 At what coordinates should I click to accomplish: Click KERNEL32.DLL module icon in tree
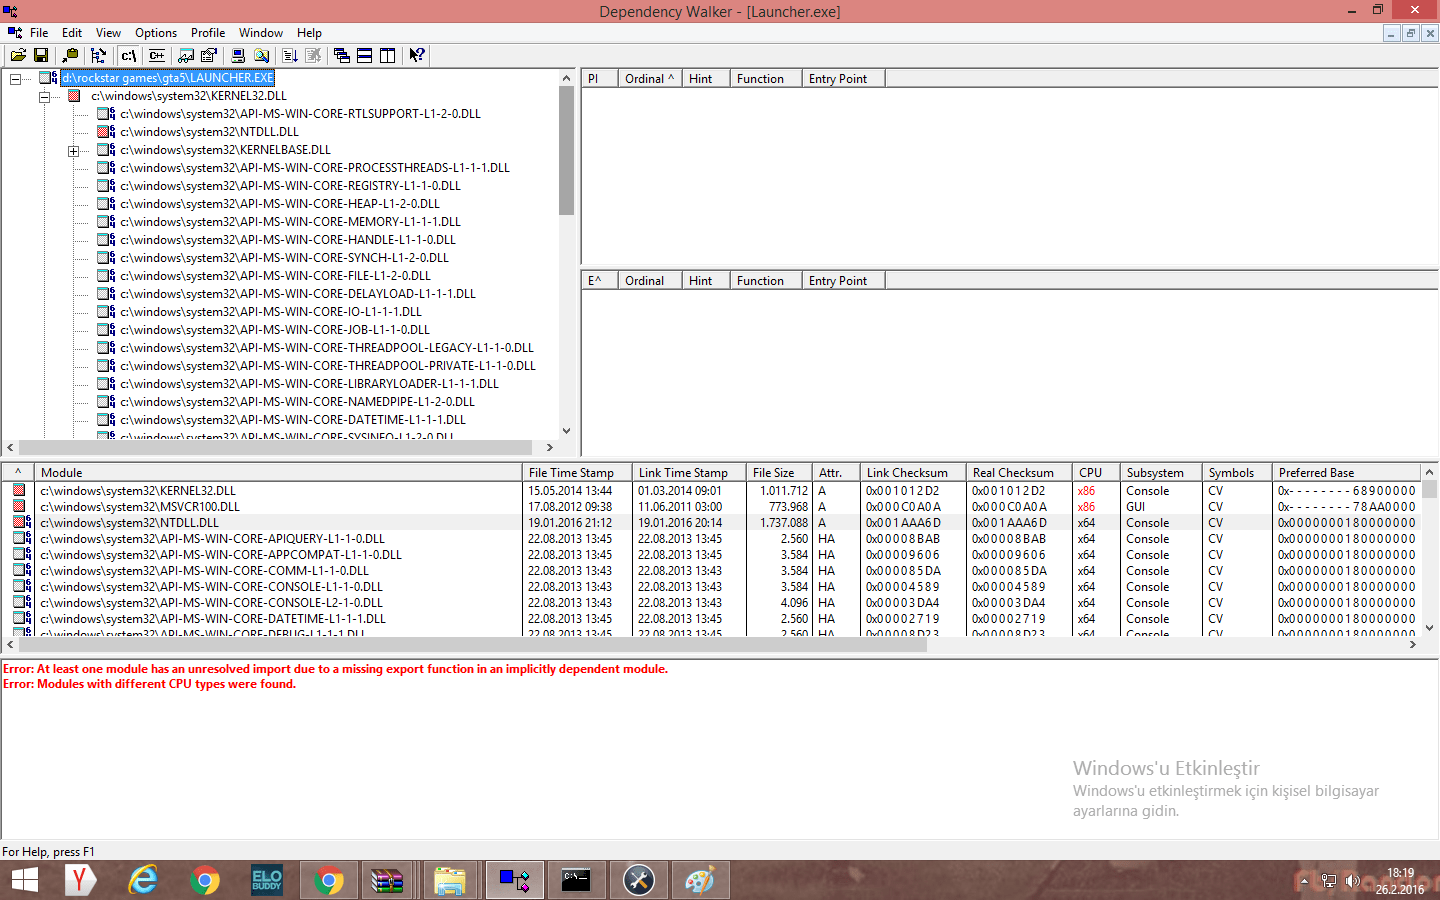pyautogui.click(x=74, y=96)
